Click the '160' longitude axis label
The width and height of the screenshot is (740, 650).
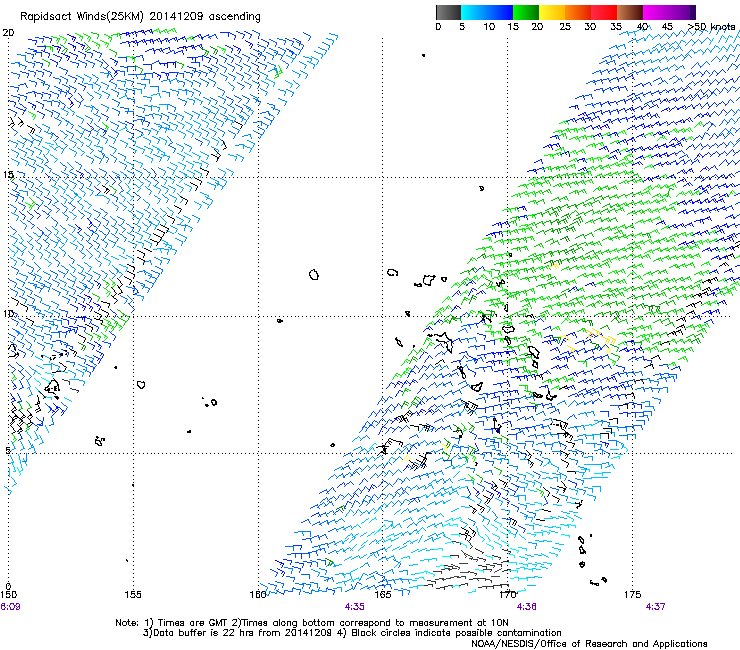[x=258, y=594]
